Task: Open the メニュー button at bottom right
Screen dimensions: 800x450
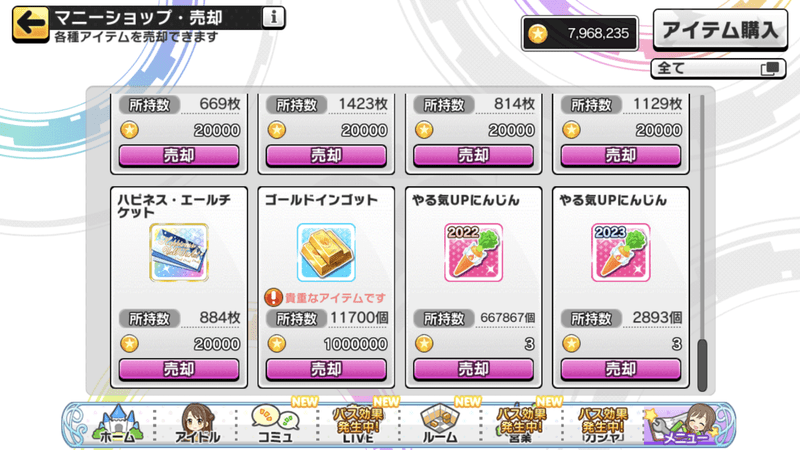Action: (688, 423)
